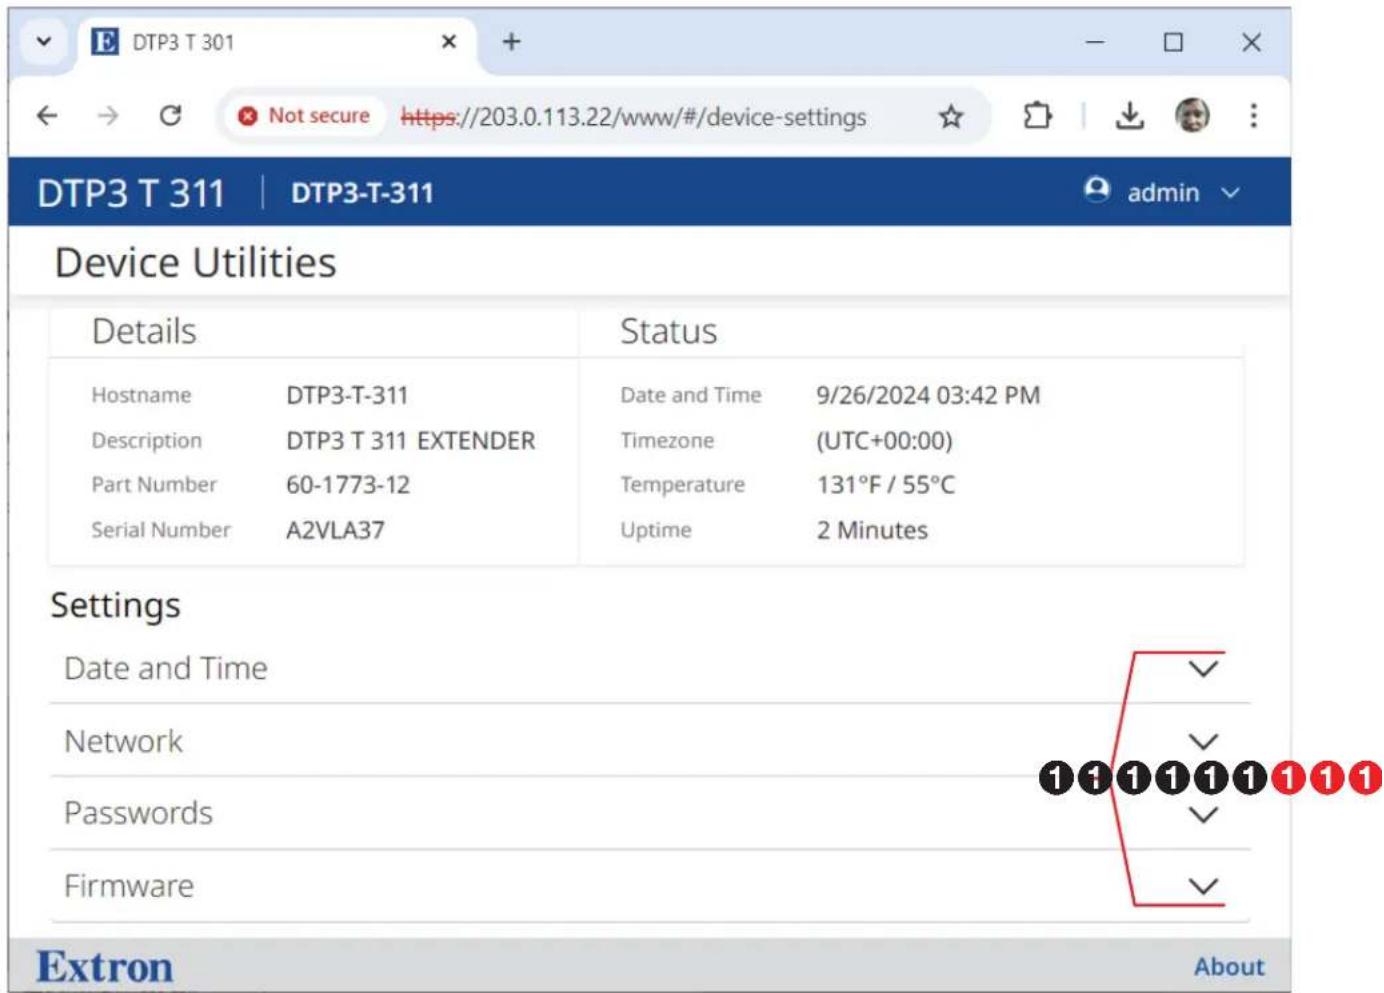The height and width of the screenshot is (993, 1384).
Task: Click DTP3-T-311 hostname in header
Action: [x=362, y=193]
